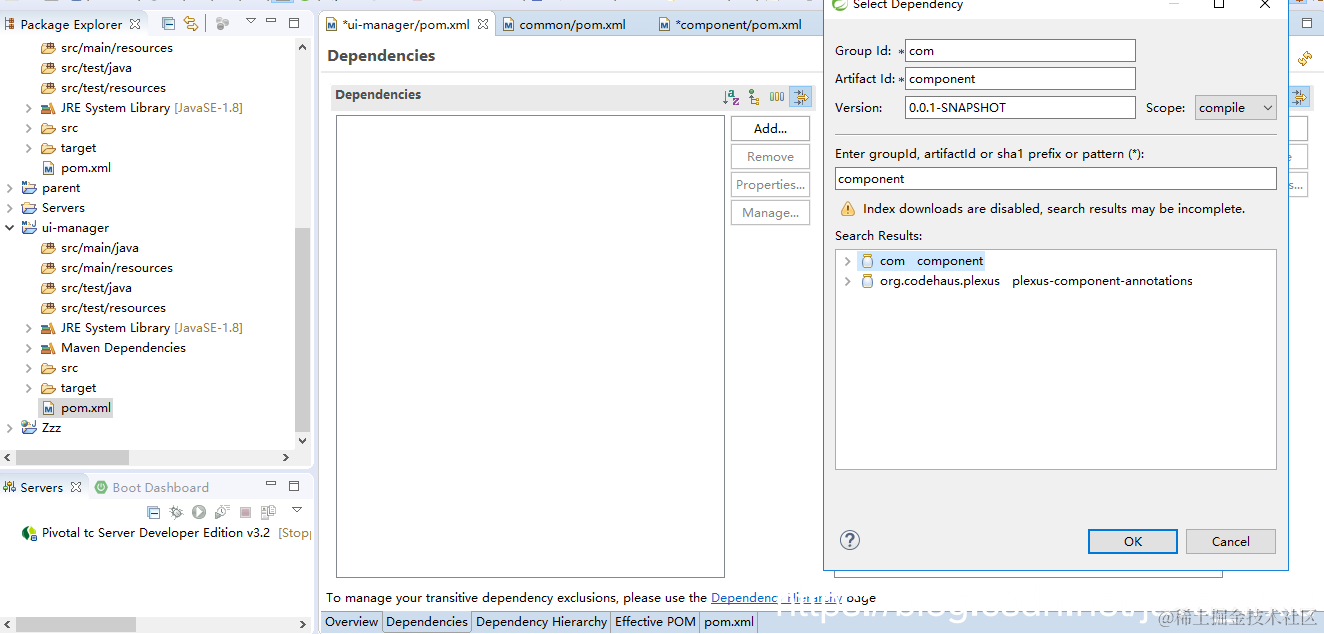Sort dependencies alphabetically
This screenshot has height=634, width=1324.
[x=731, y=97]
